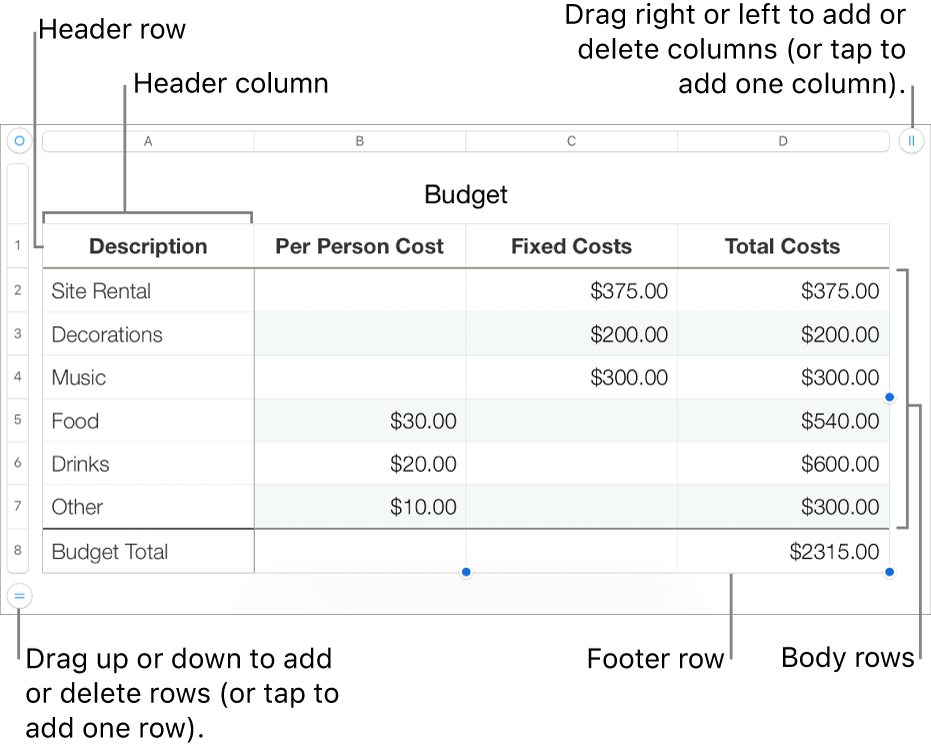Select column D via its reference tab
This screenshot has width=931, height=745.
pyautogui.click(x=783, y=140)
